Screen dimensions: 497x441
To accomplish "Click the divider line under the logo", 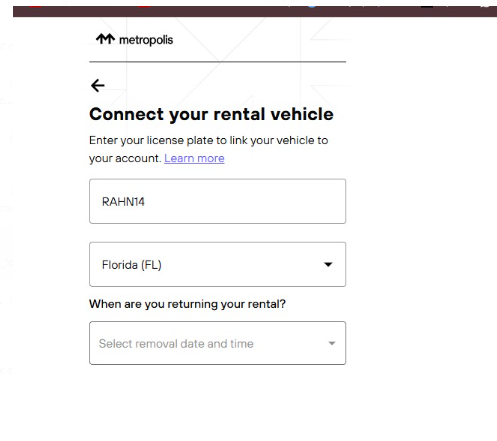I will point(217,62).
